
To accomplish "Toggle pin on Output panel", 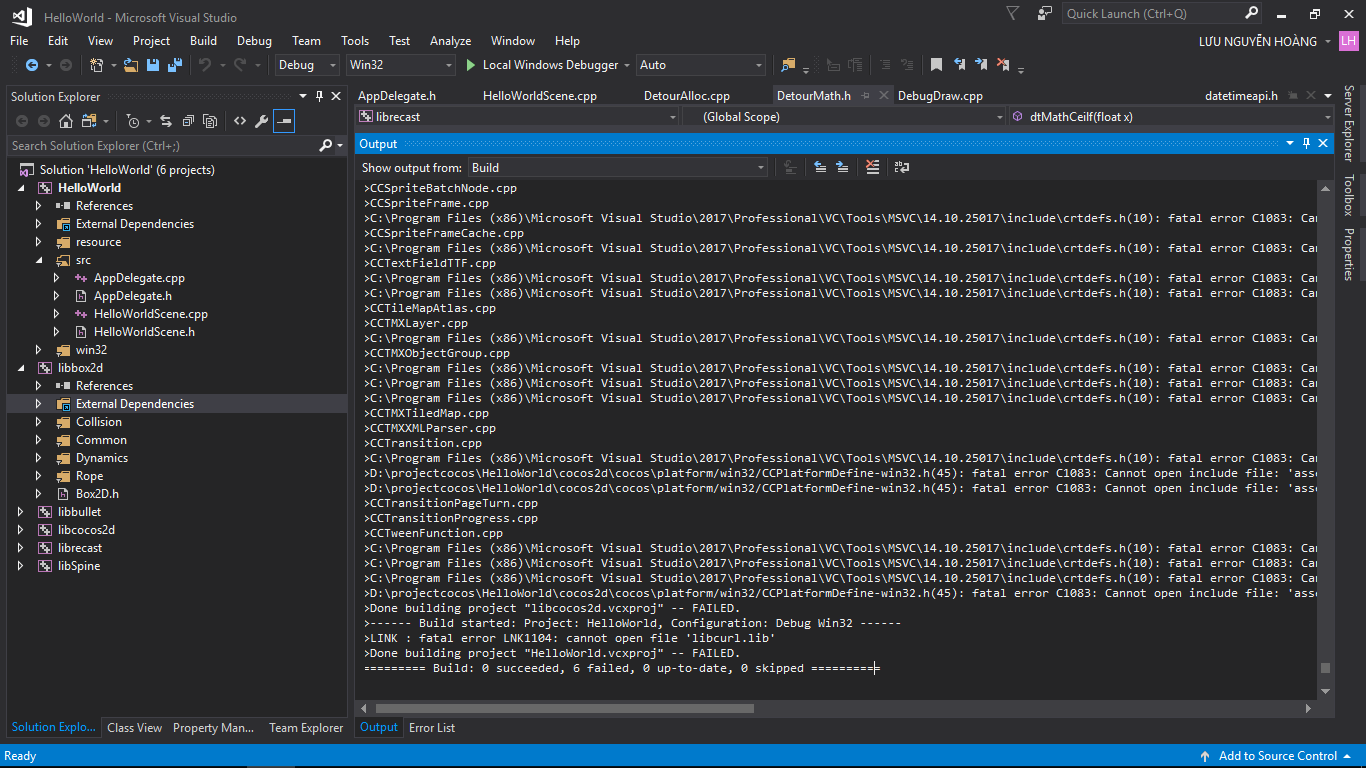I will click(x=1306, y=144).
